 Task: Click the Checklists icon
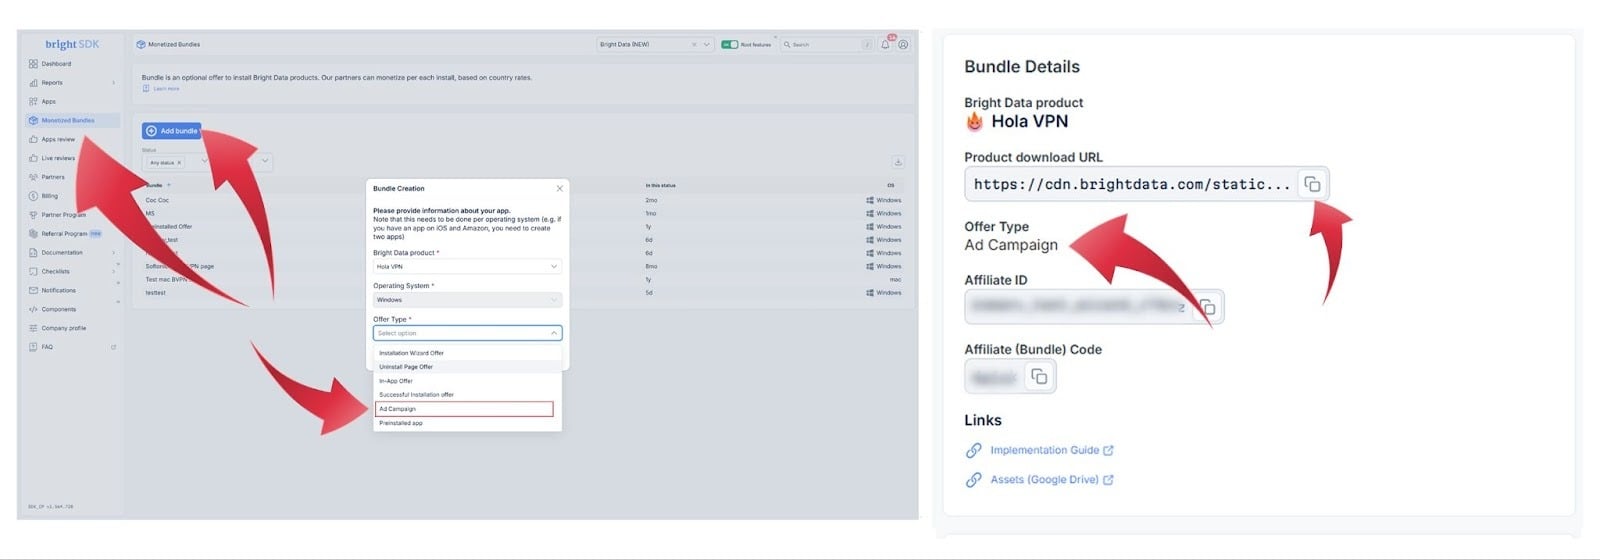click(x=33, y=271)
